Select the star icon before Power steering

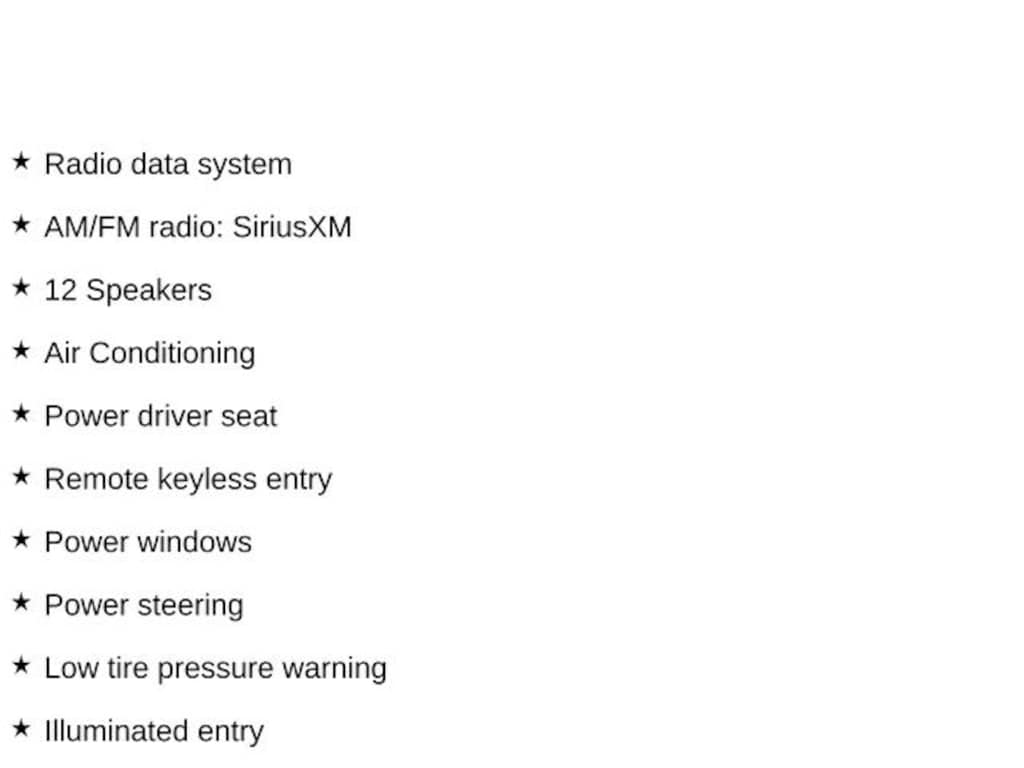pyautogui.click(x=21, y=602)
